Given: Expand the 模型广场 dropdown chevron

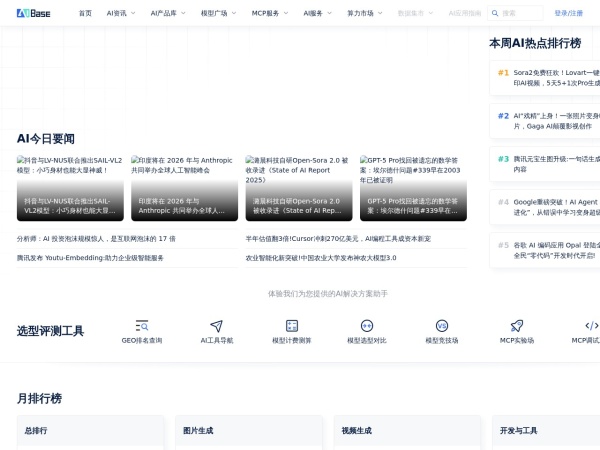Looking at the screenshot, I should pos(234,13).
